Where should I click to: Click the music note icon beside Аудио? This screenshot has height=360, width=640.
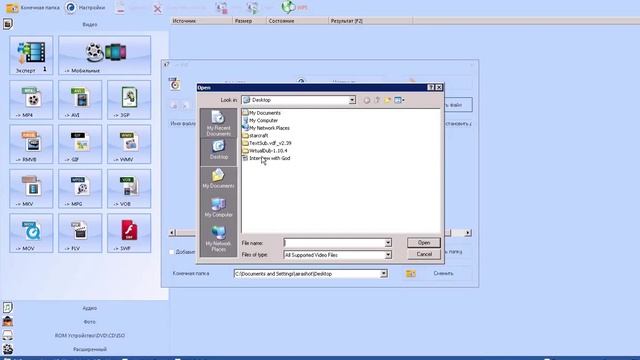(x=8, y=307)
